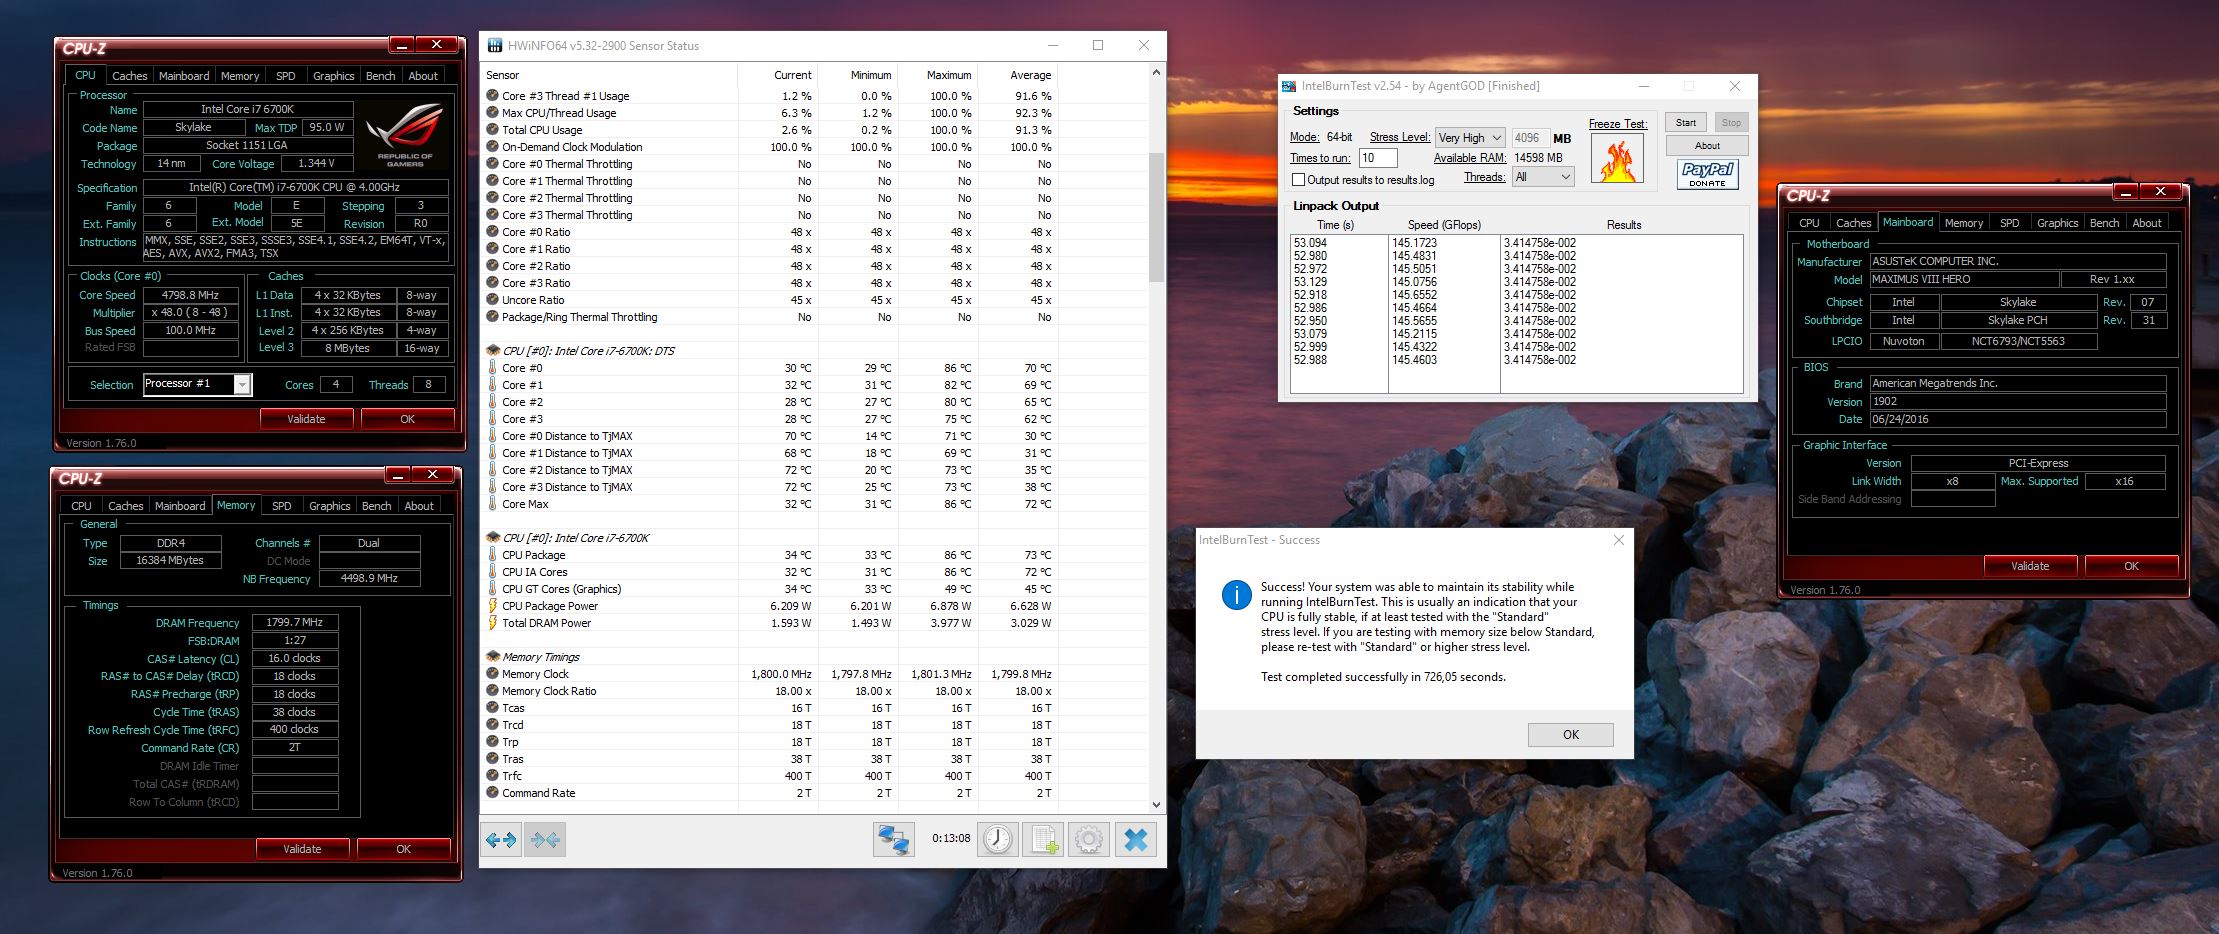2219x934 pixels.
Task: Click the Command Rate sensor icon
Action: click(493, 793)
